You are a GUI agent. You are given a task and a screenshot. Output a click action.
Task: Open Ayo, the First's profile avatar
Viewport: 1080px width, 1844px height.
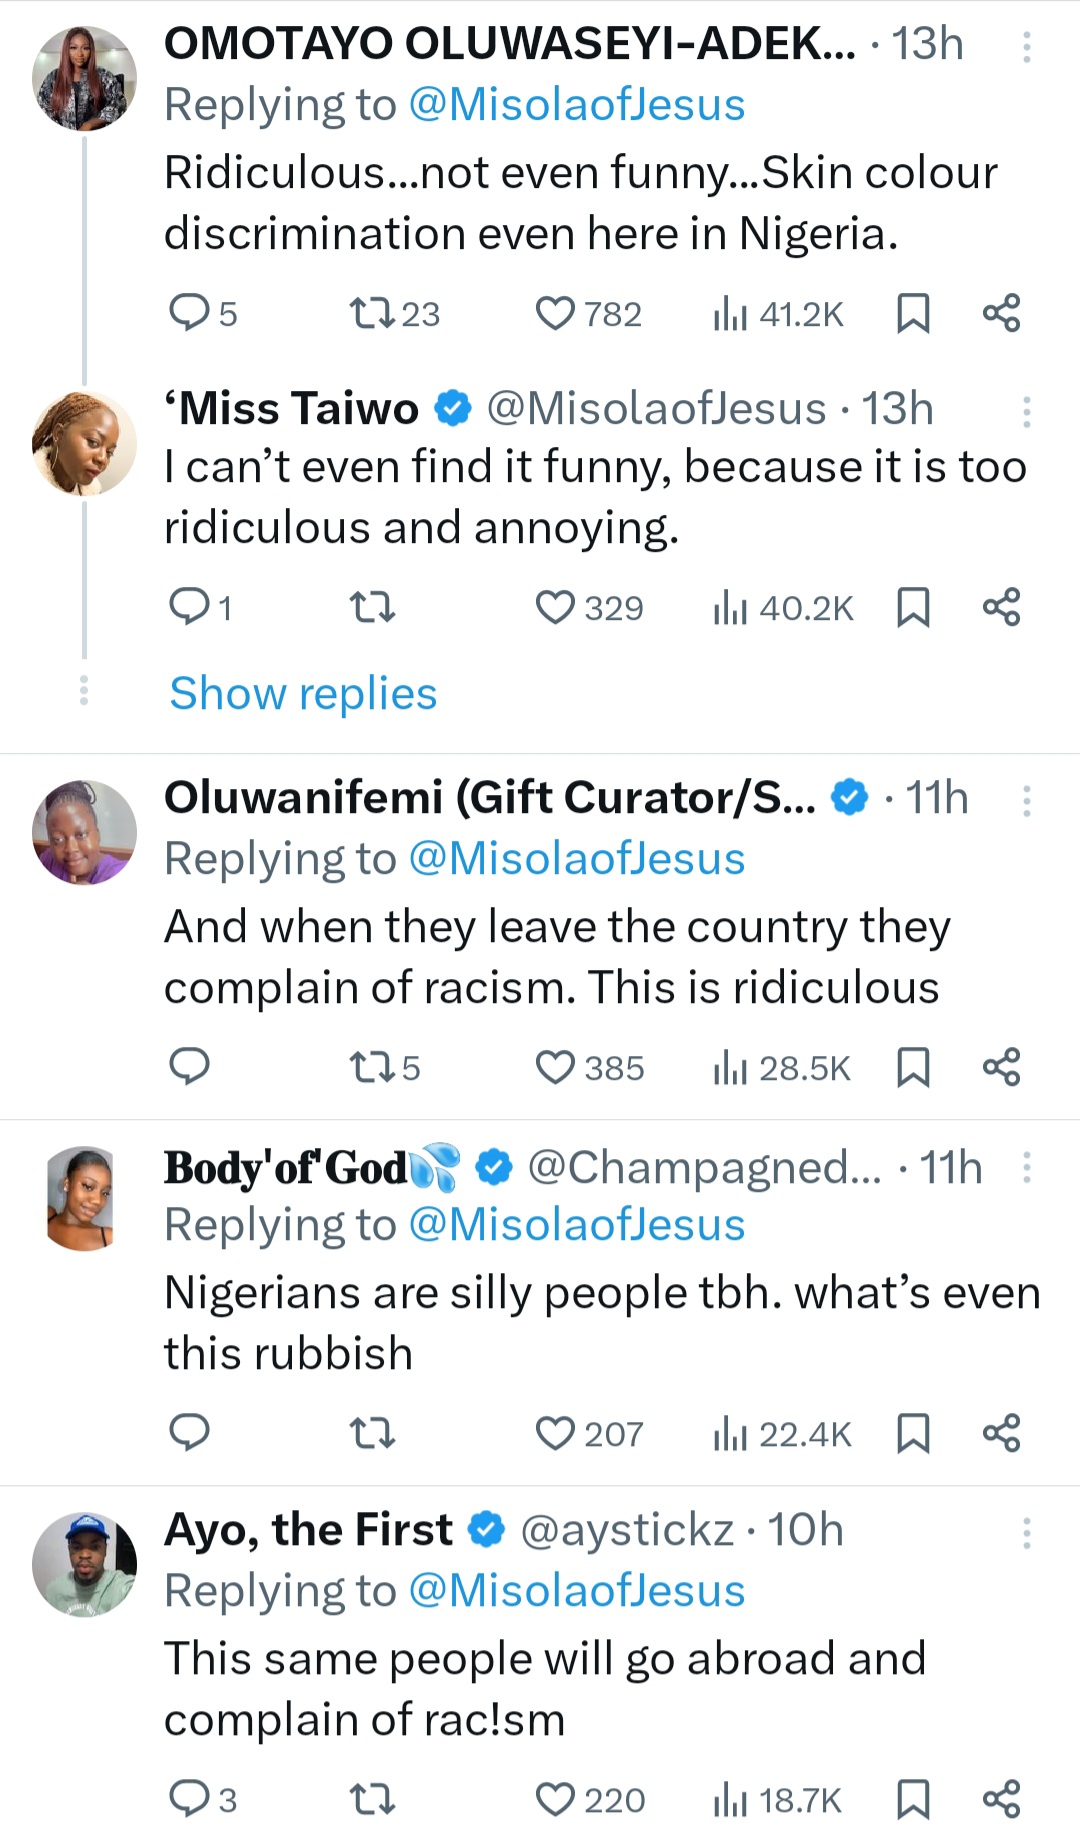(x=84, y=1564)
